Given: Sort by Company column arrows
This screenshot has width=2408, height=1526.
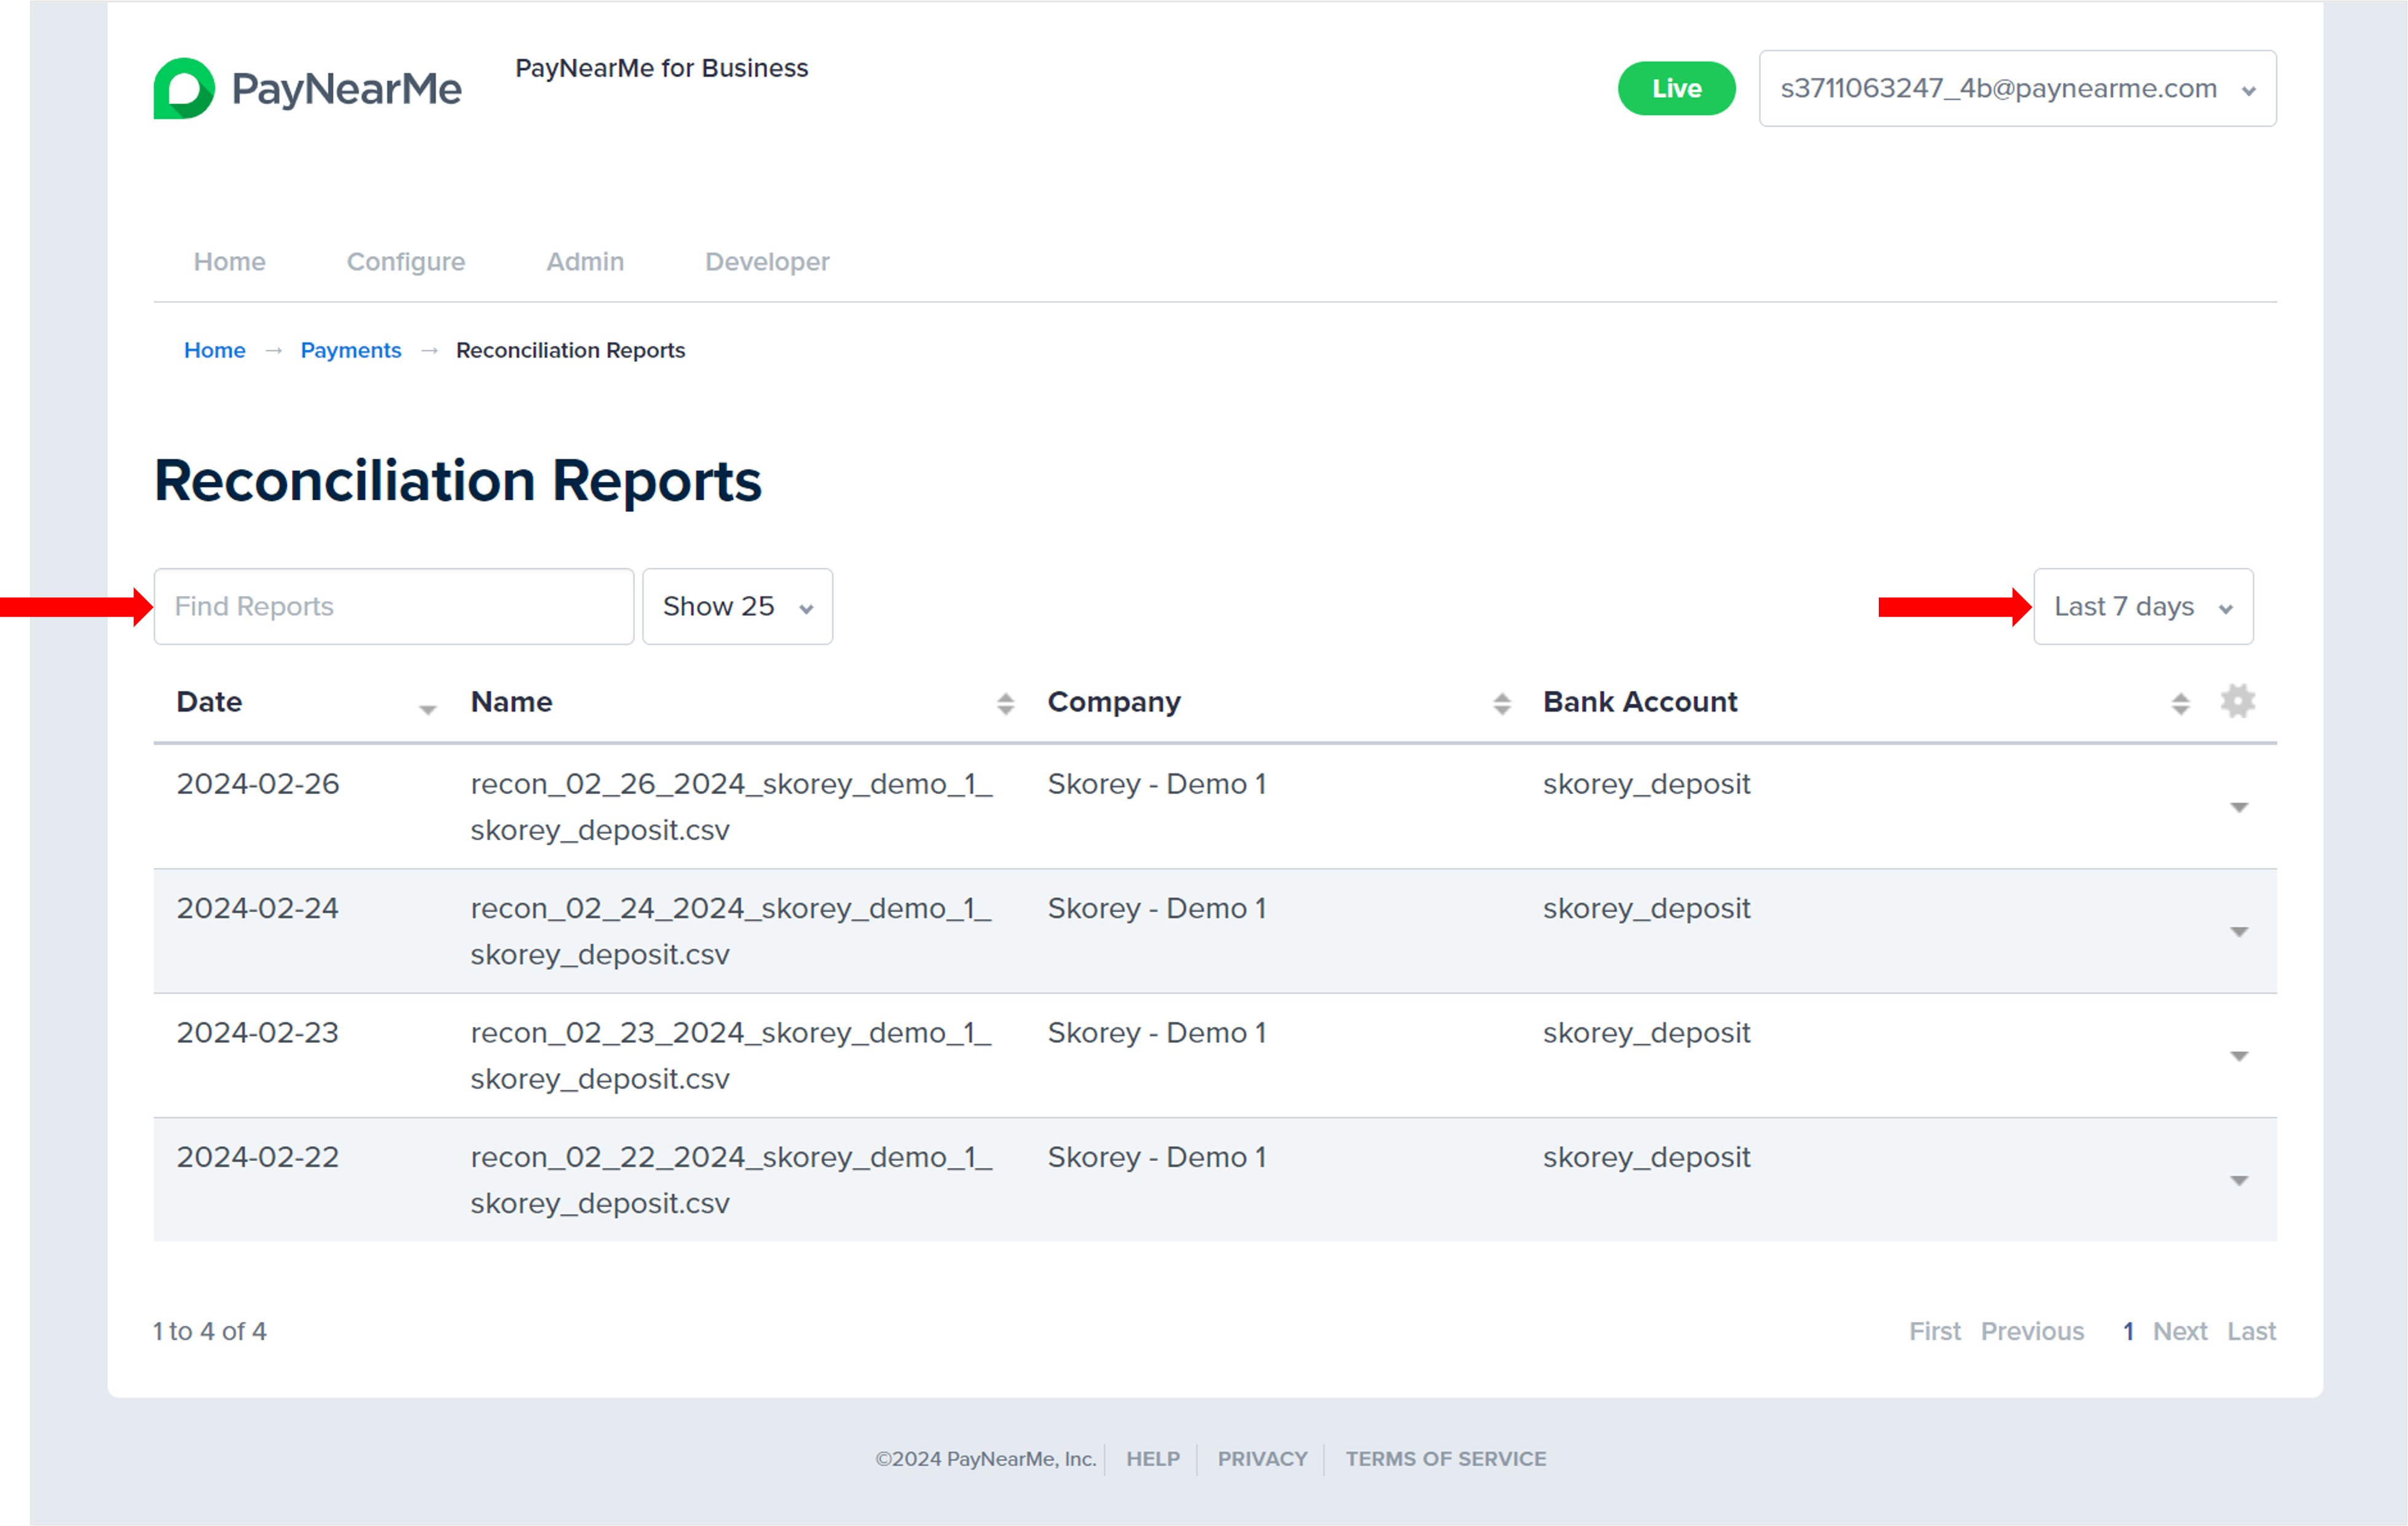Looking at the screenshot, I should (x=1501, y=704).
